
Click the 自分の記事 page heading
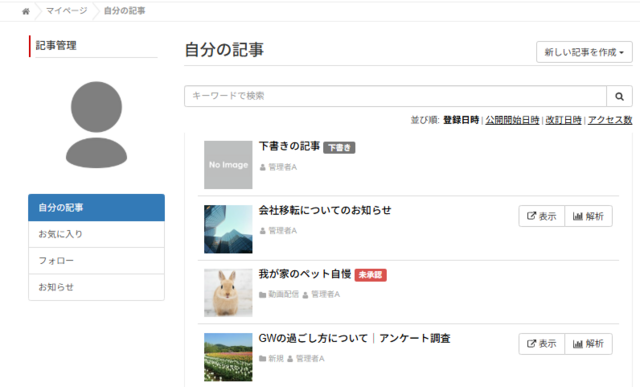pyautogui.click(x=224, y=50)
